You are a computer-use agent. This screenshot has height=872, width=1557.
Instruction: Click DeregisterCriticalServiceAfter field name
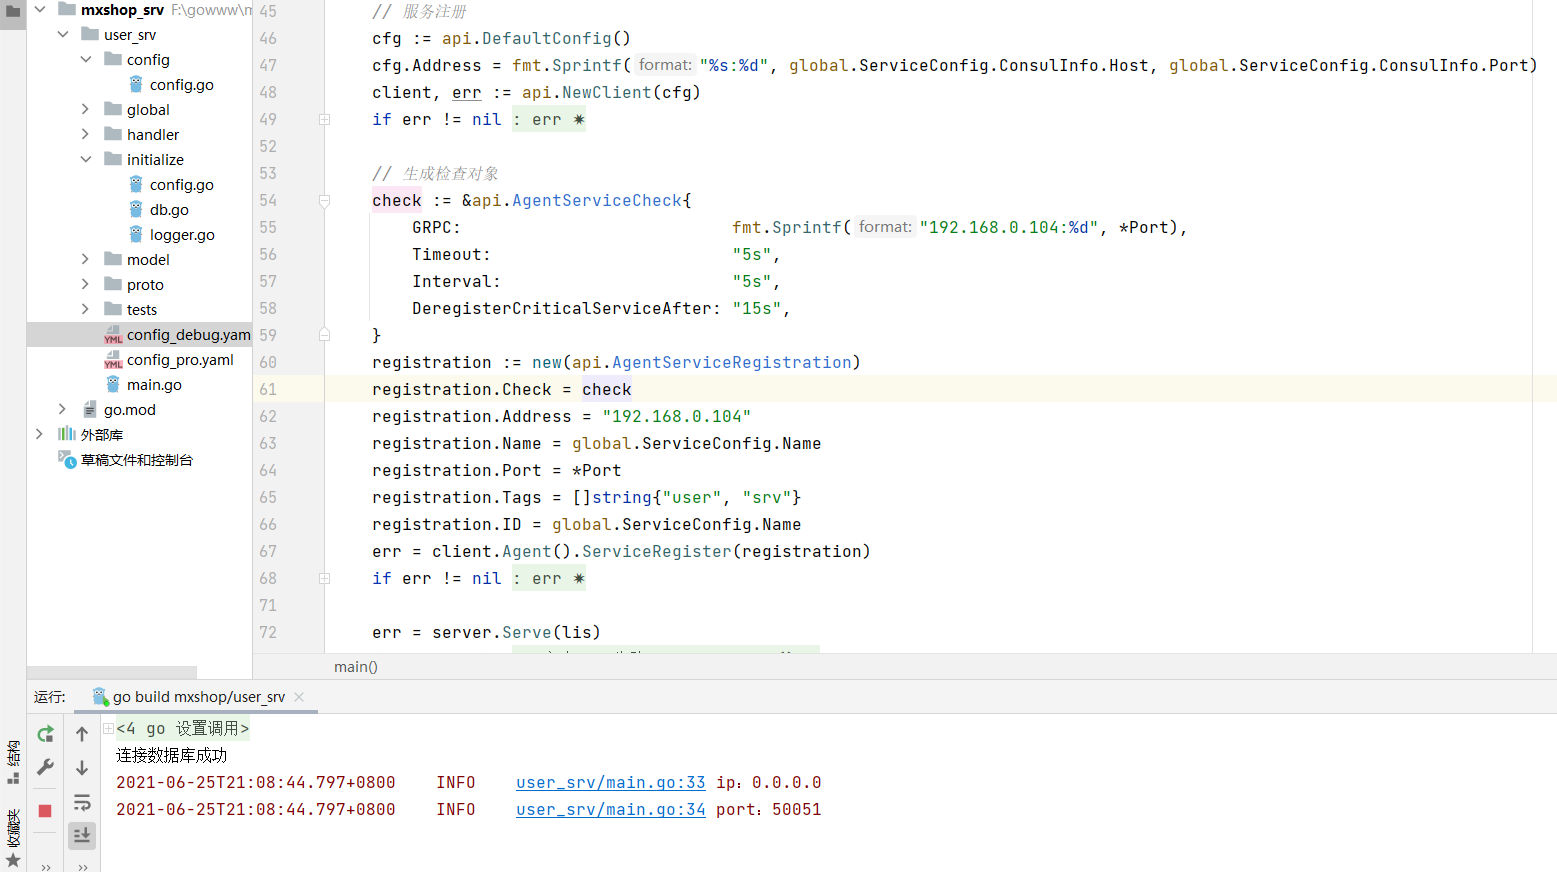(562, 309)
